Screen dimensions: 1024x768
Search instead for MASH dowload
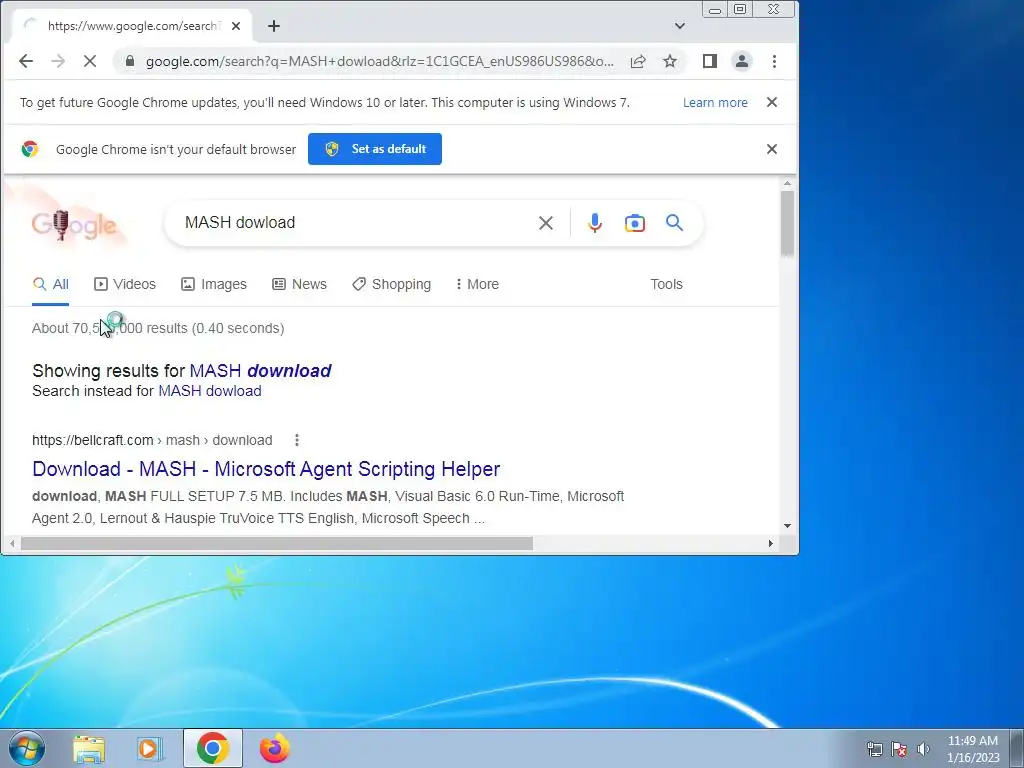coord(210,391)
